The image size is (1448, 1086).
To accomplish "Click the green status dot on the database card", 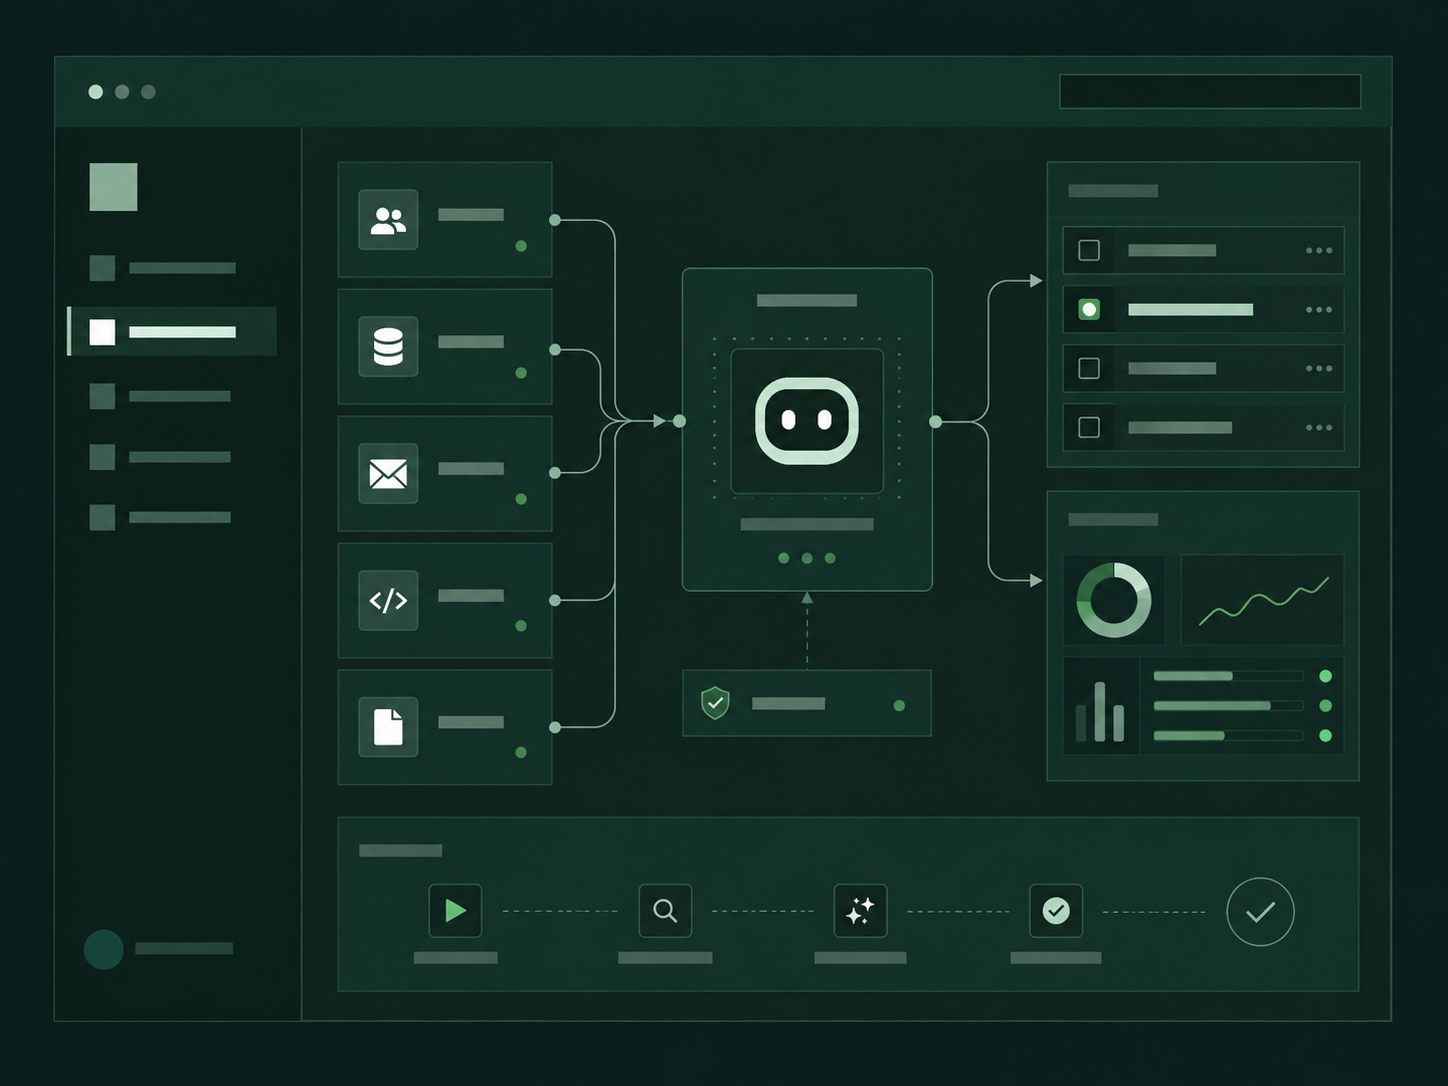I will tap(521, 372).
